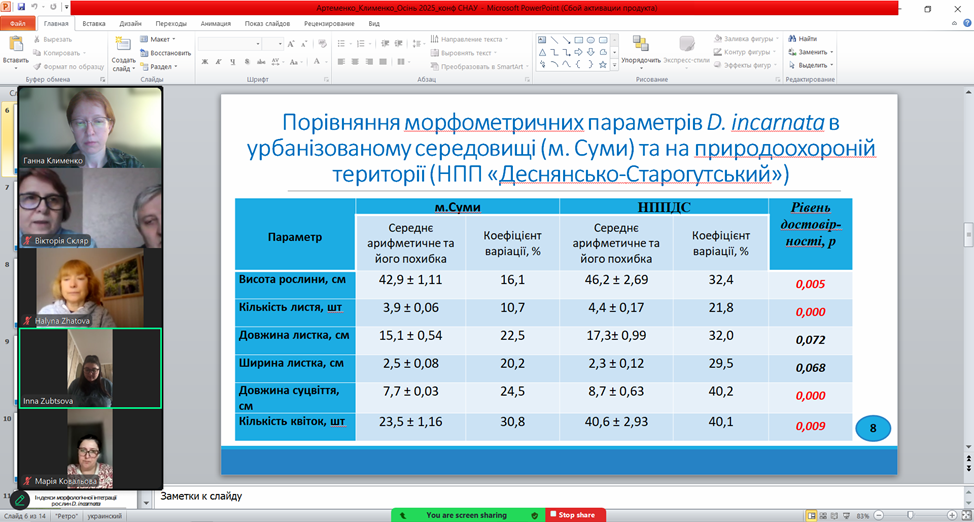This screenshot has height=522, width=974.
Task: Click the Создать слайд icon
Action: (x=124, y=50)
